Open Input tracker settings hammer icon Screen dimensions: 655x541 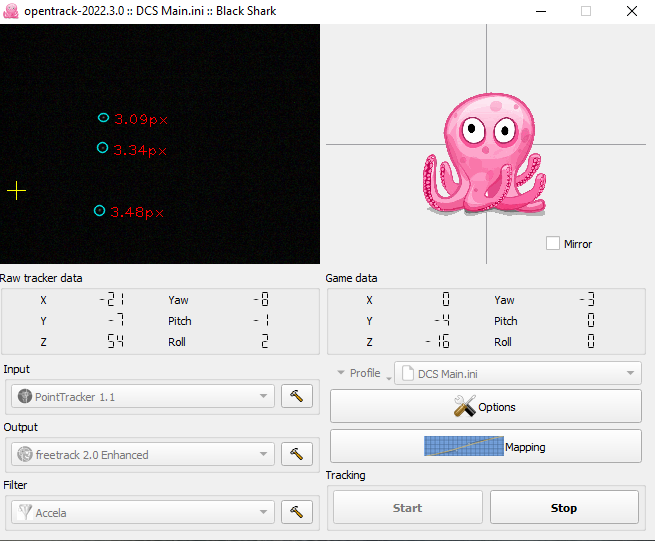(x=296, y=397)
